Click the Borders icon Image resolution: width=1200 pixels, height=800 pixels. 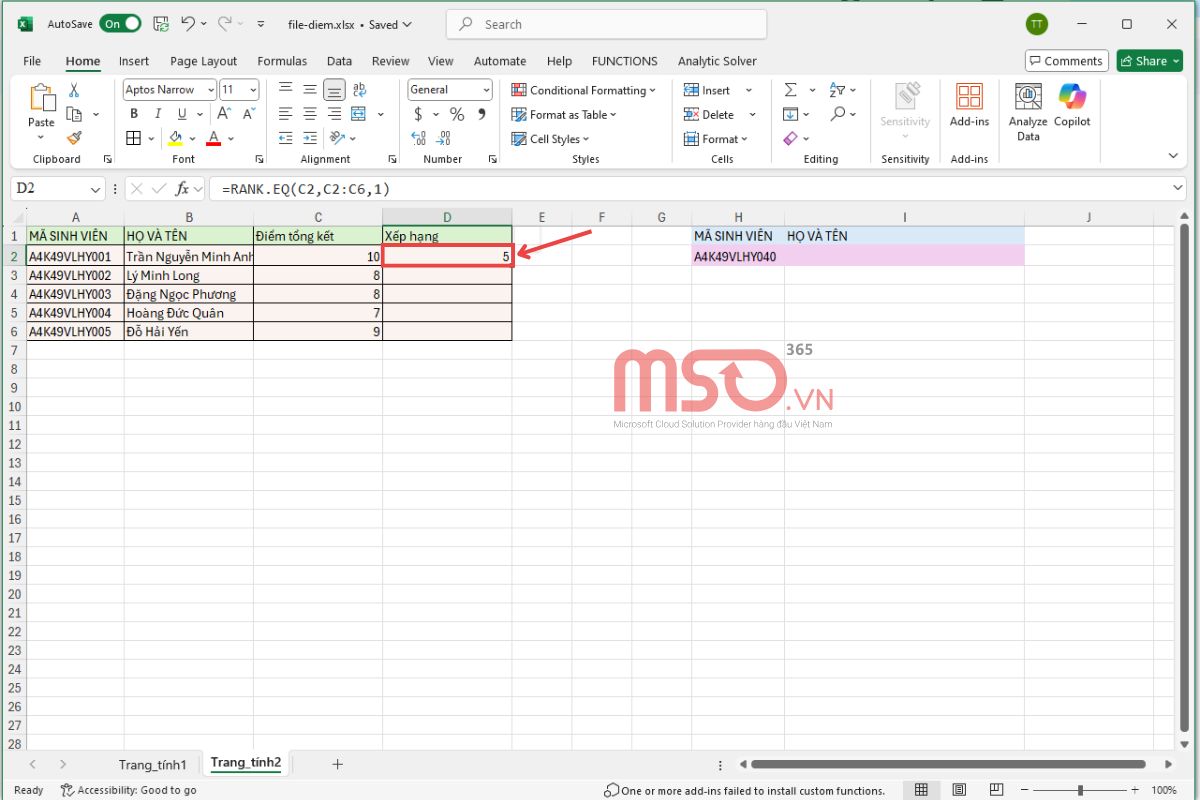pos(134,138)
